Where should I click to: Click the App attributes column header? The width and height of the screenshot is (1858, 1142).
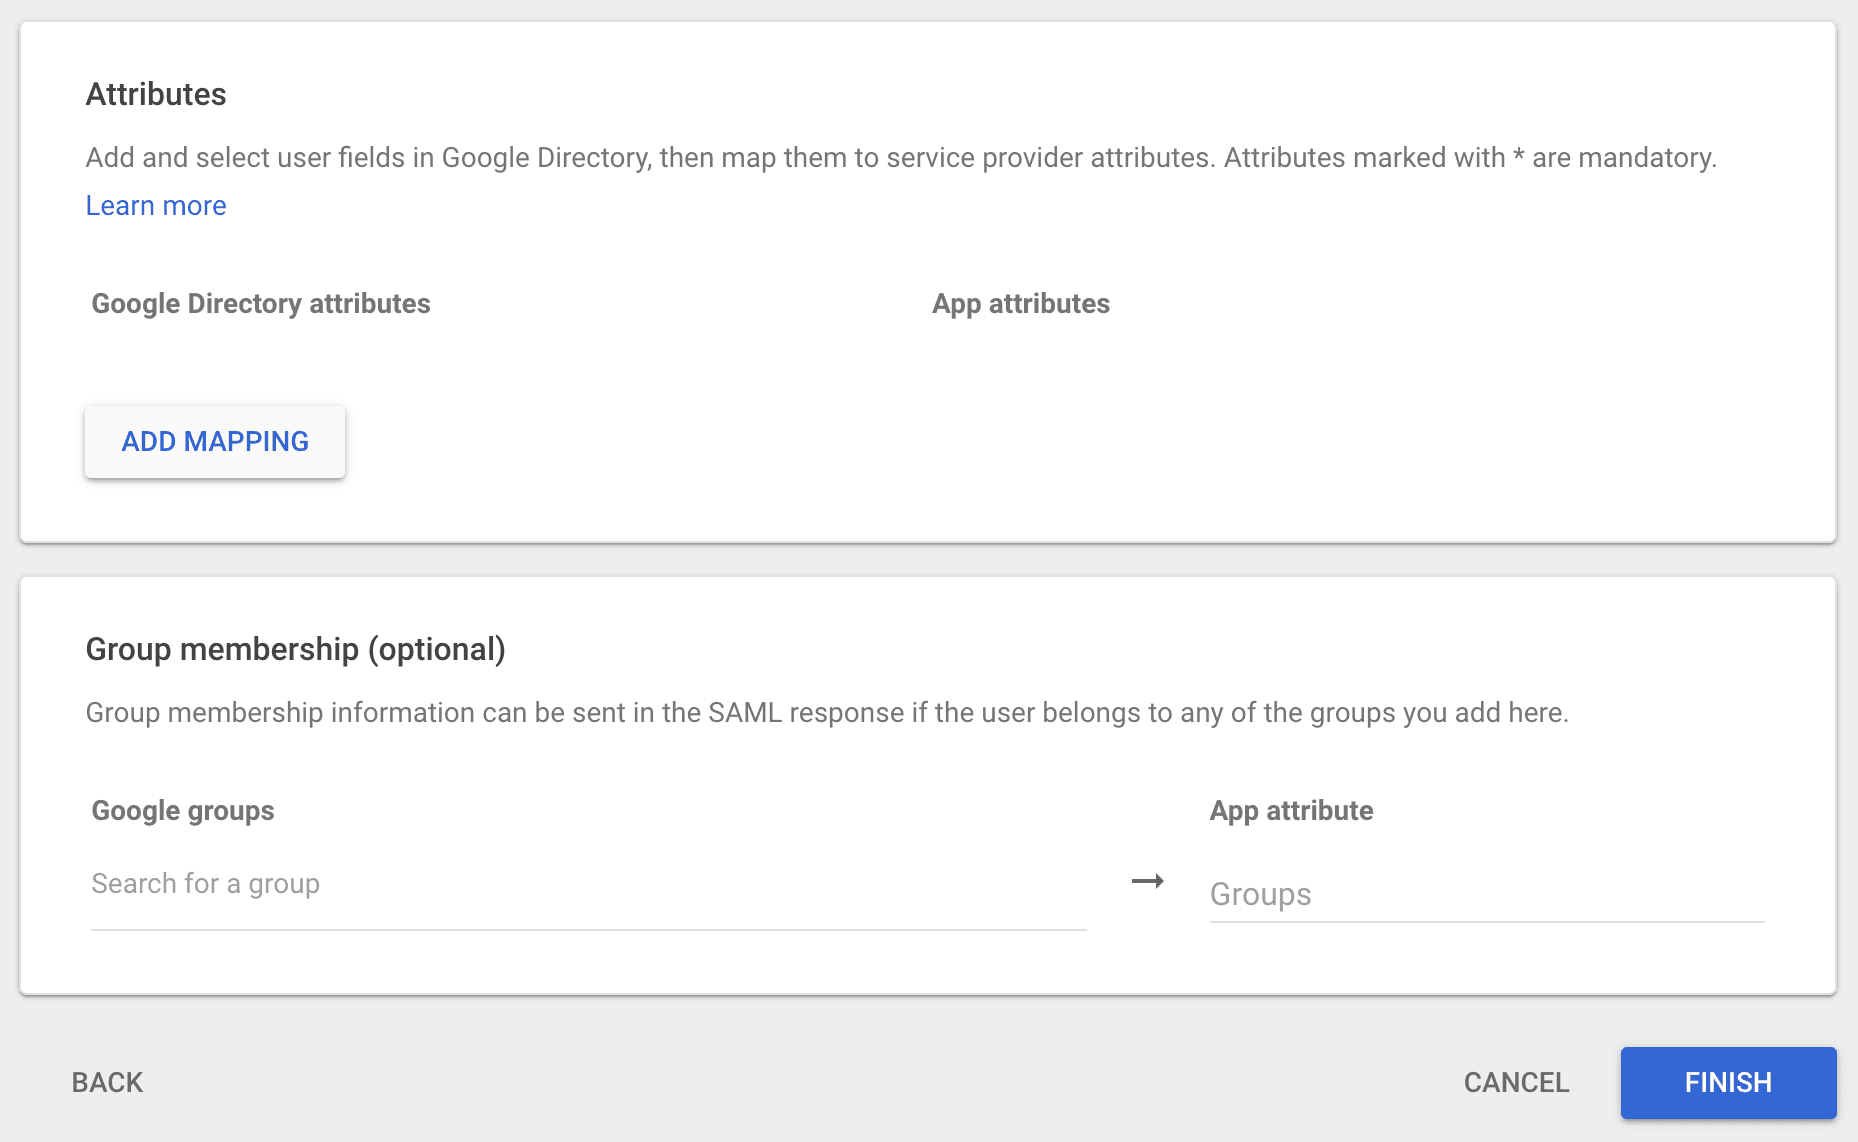click(1020, 304)
